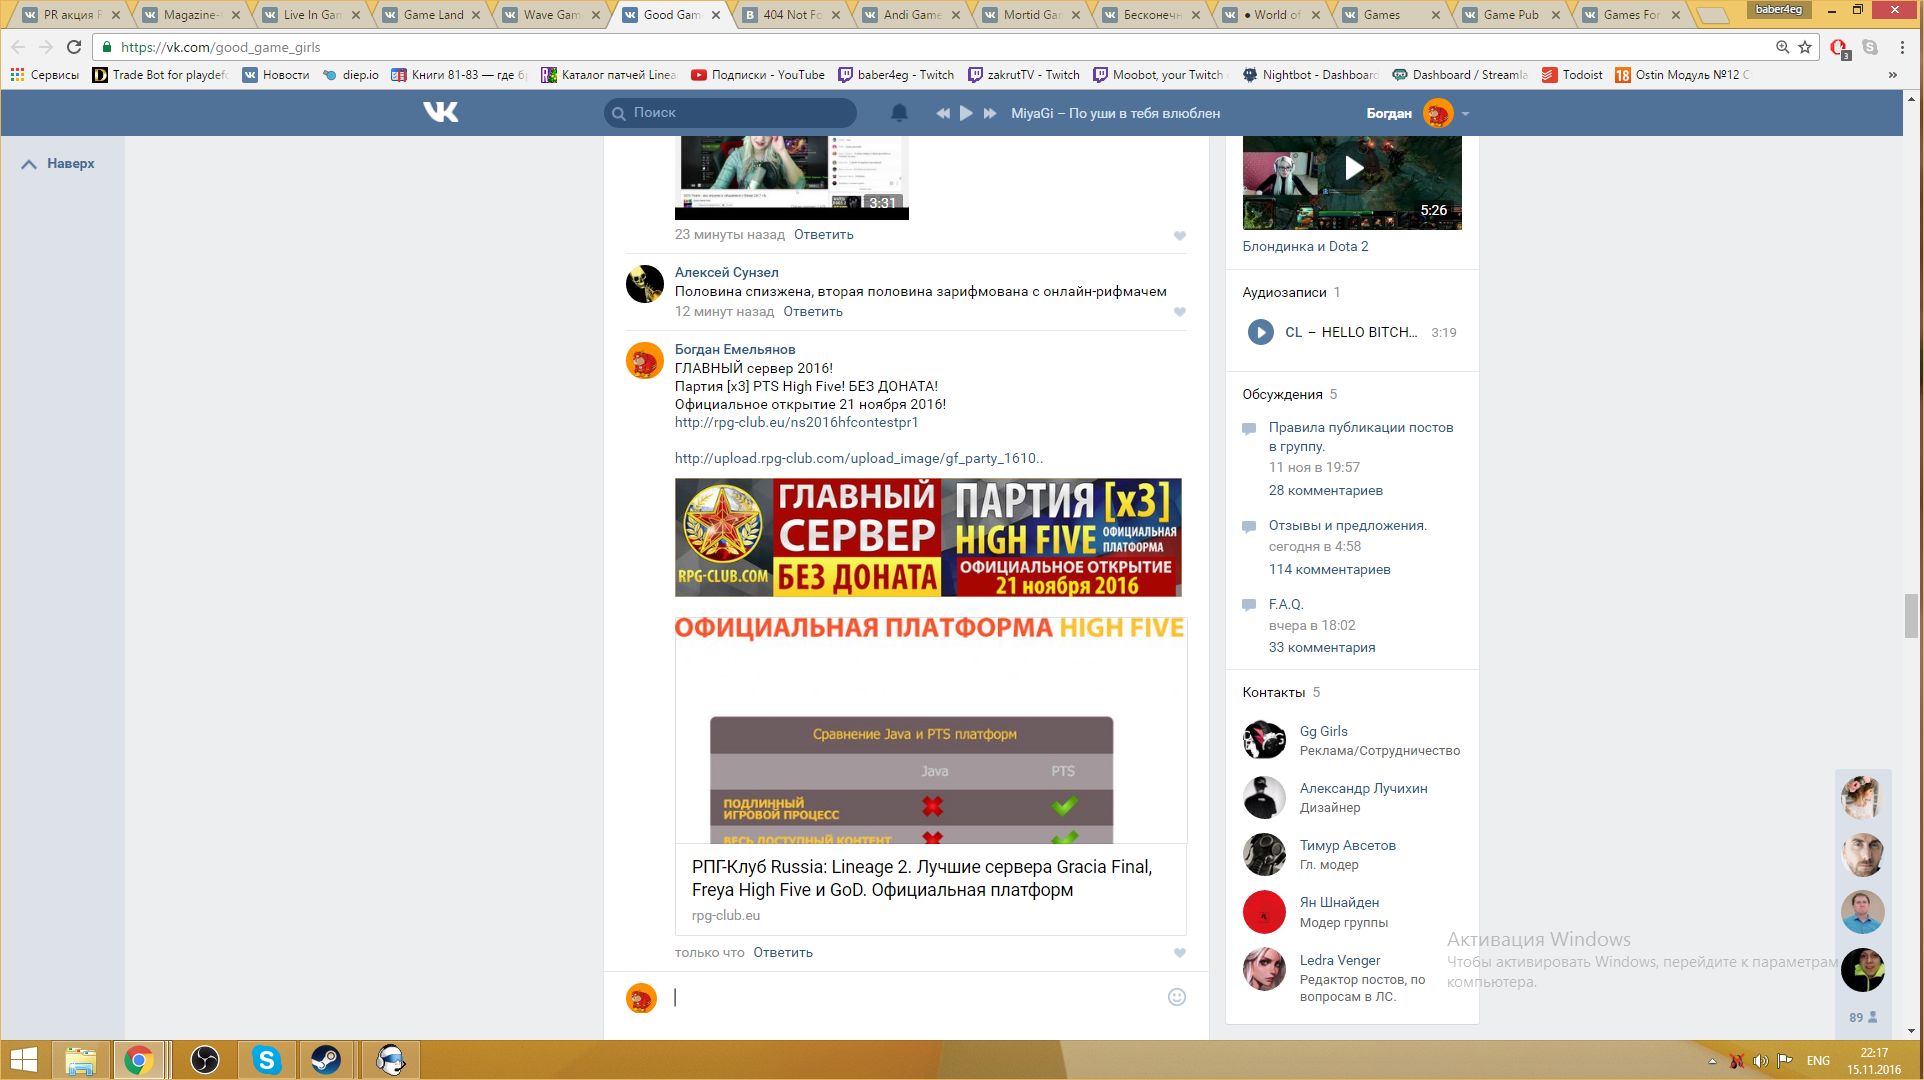Viewport: 1924px width, 1080px height.
Task: Click Ответить under Алексей Сунзел's comment
Action: (x=812, y=312)
